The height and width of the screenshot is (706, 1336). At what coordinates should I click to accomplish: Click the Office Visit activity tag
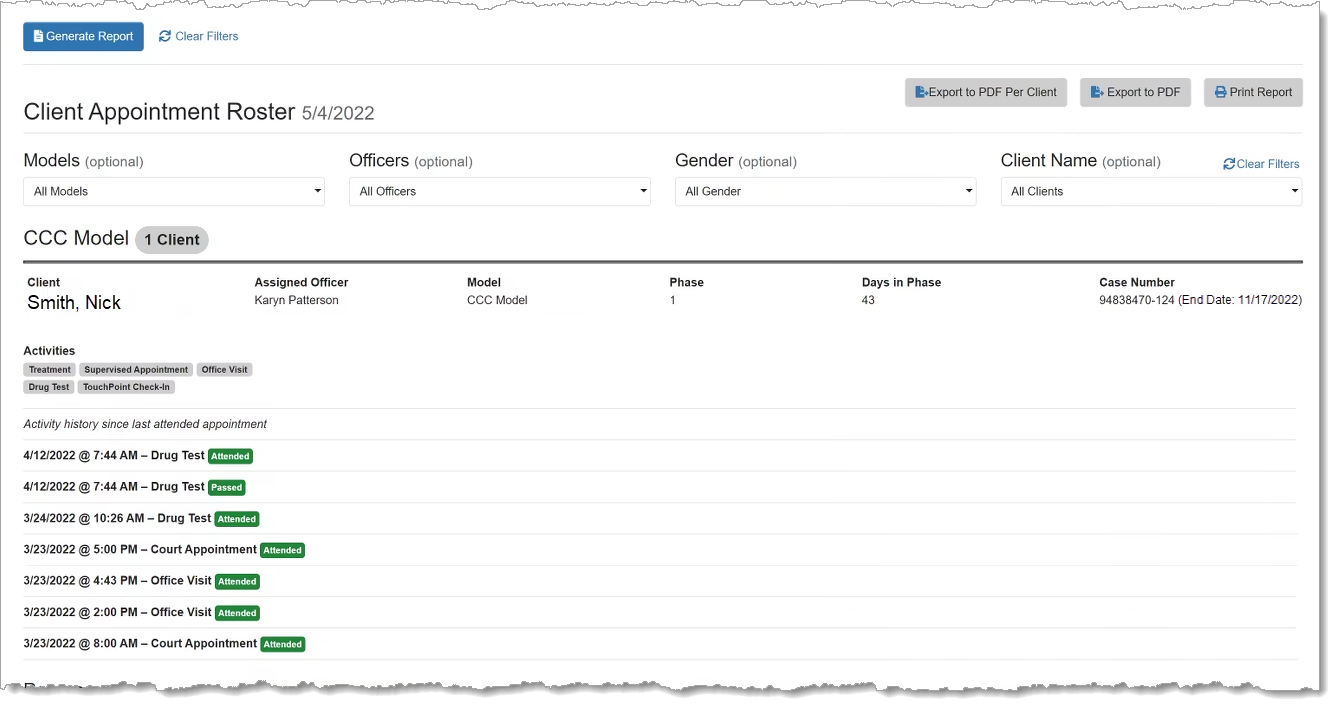pyautogui.click(x=224, y=370)
